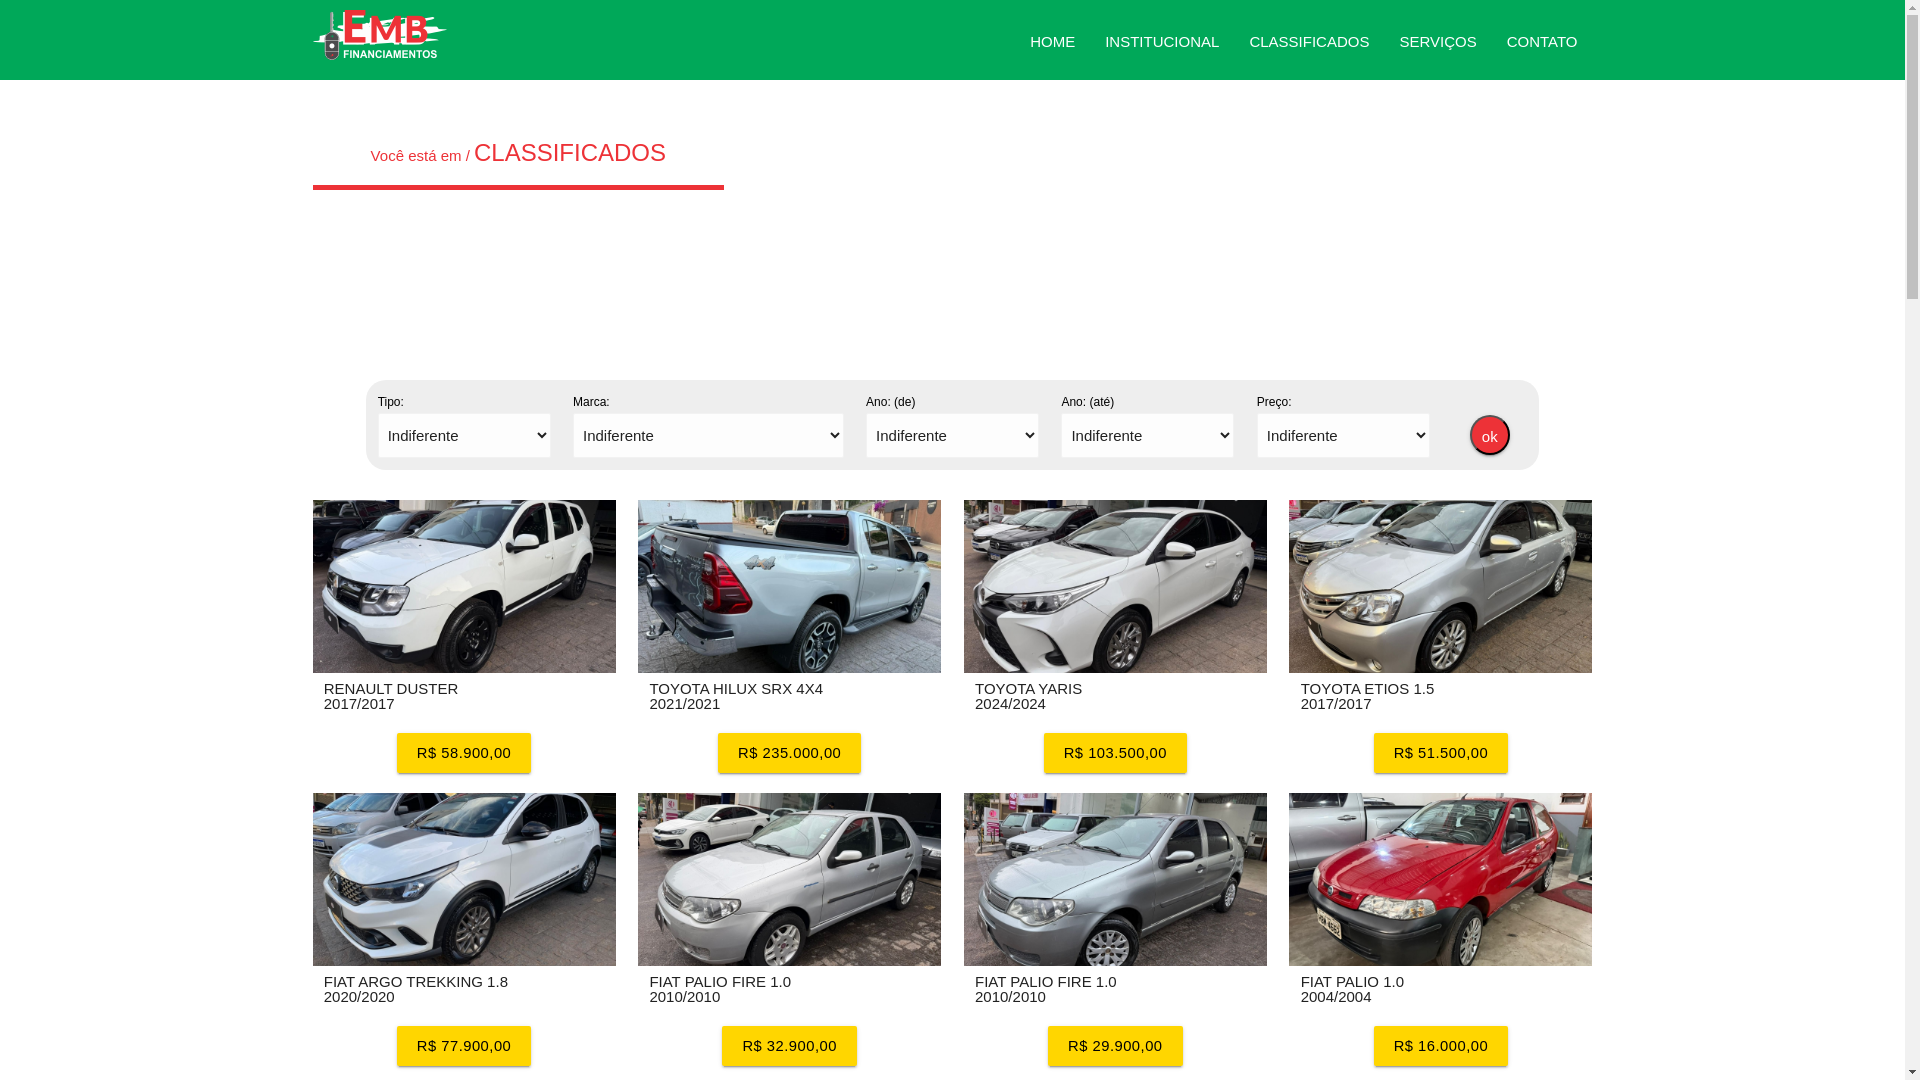Click the EMB Financiamentos logo
Viewport: 1920px width, 1080px height.
click(x=379, y=36)
